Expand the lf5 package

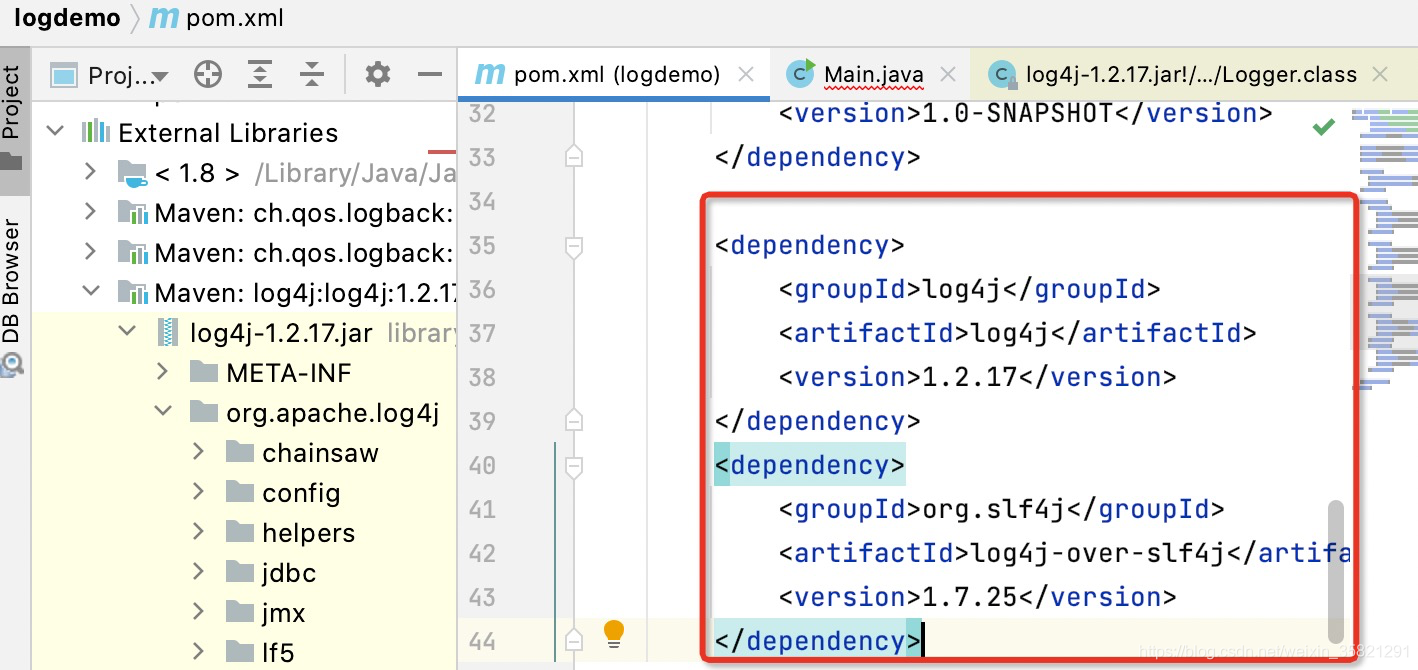pyautogui.click(x=199, y=652)
